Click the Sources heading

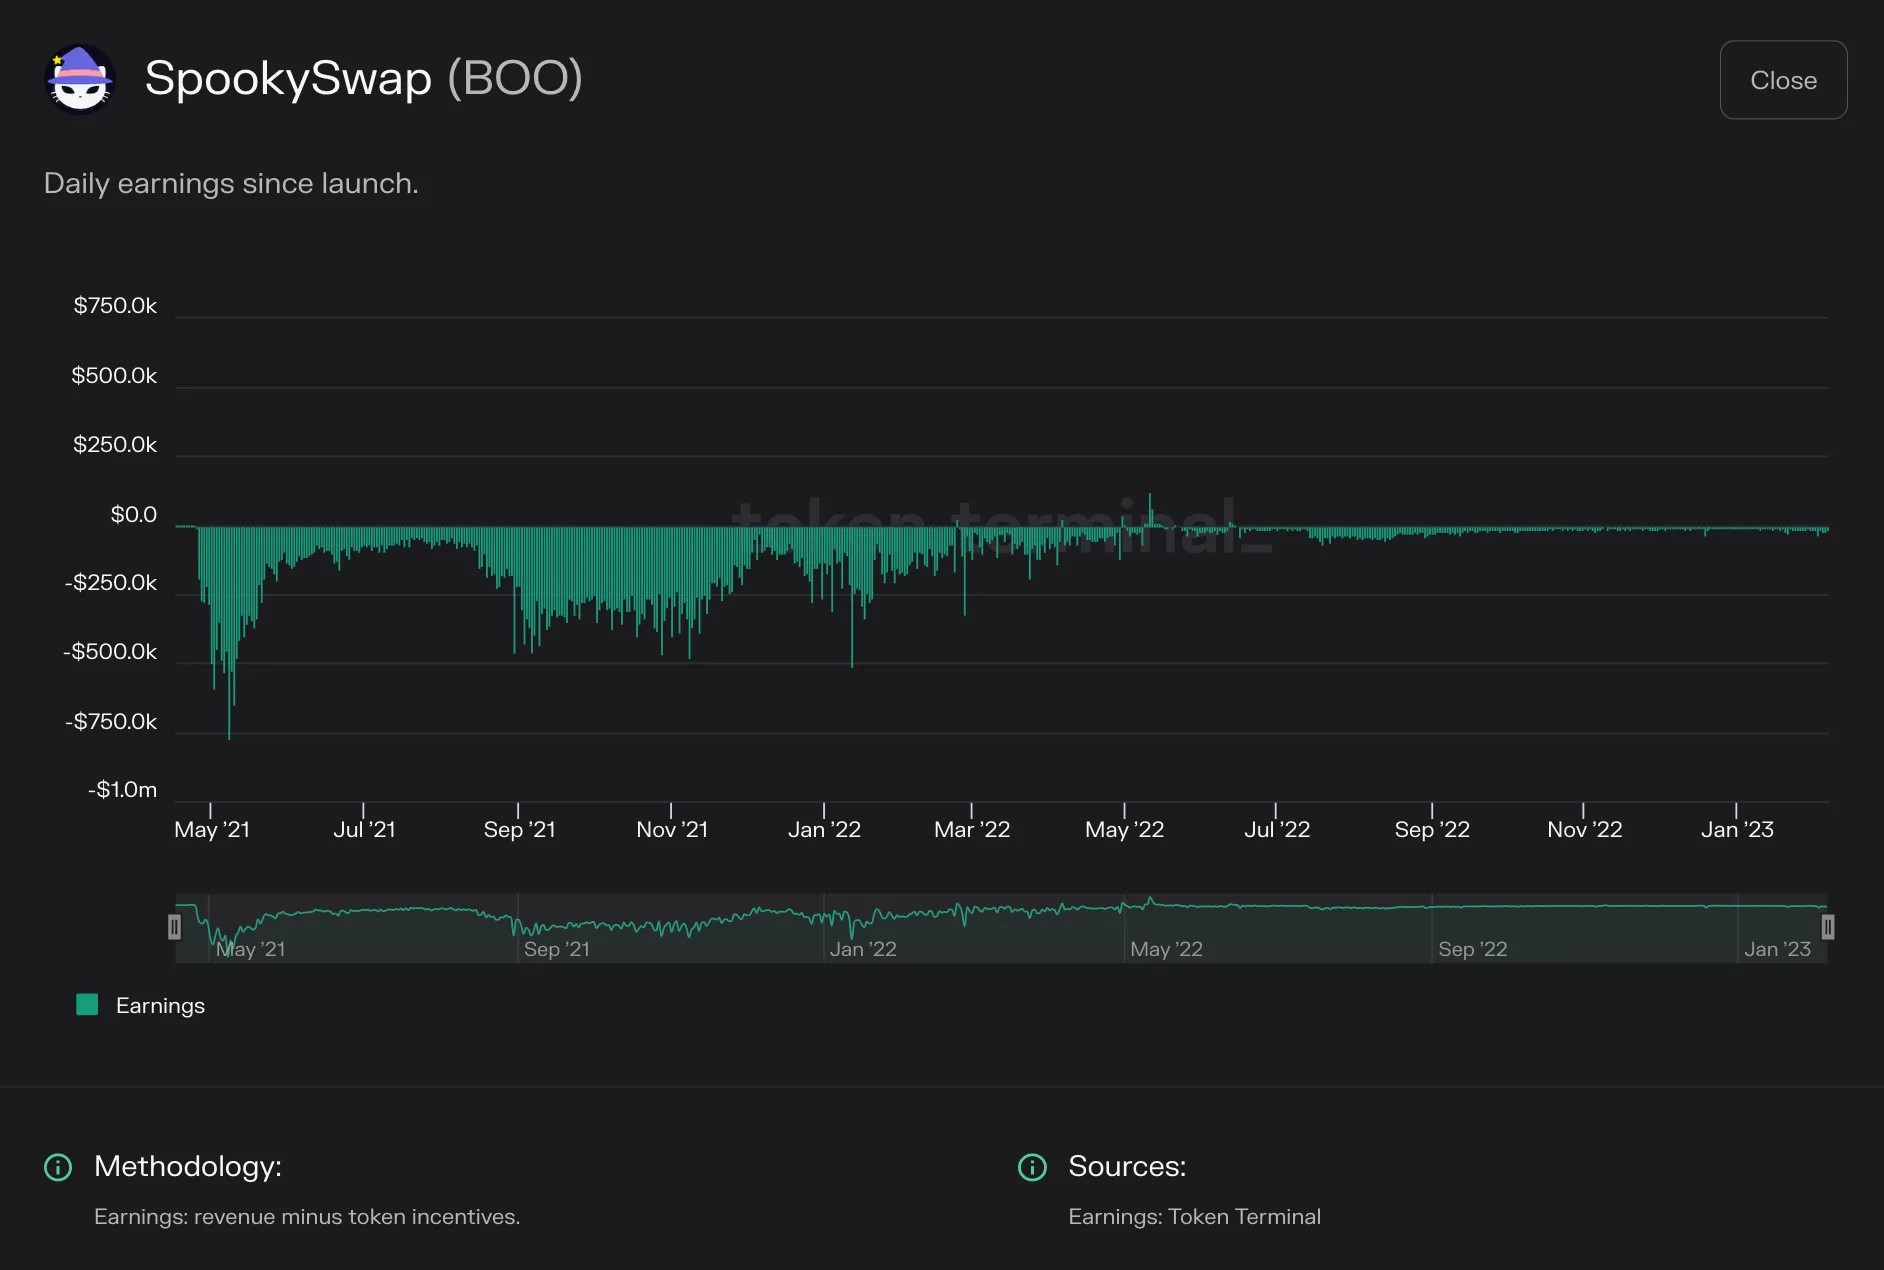(1127, 1167)
